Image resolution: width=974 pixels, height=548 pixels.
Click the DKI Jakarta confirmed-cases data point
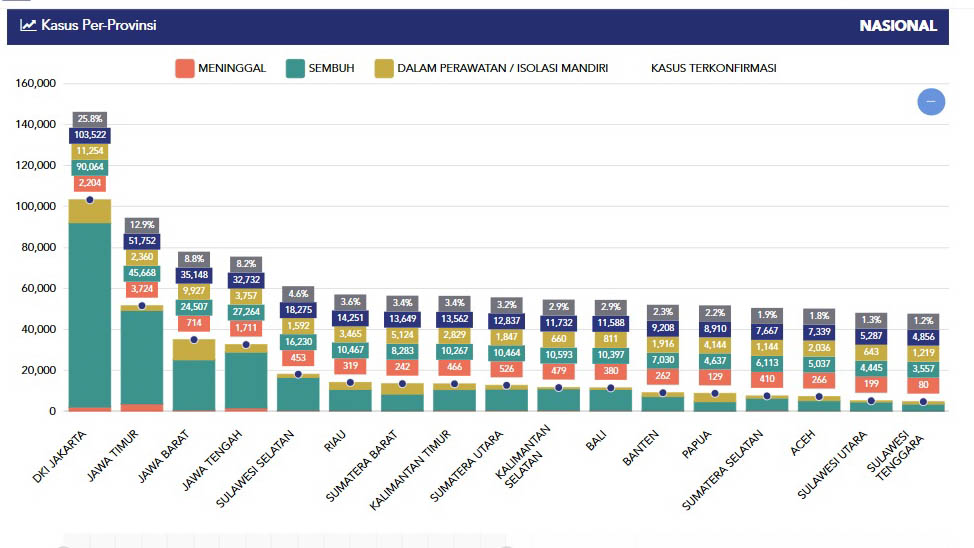(90, 200)
